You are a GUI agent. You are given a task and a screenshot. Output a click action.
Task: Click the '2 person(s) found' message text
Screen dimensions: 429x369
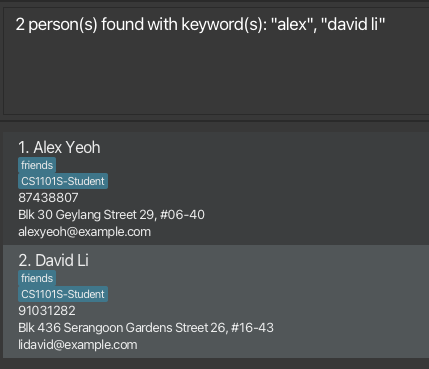coord(200,25)
